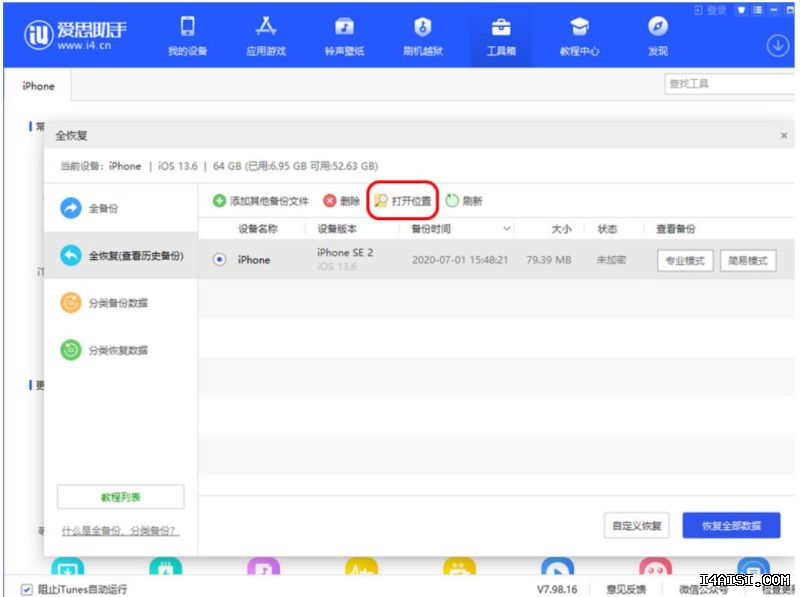Screen dimensions: 800x597
Task: Click the V7.98.16 version label
Action: pos(557,589)
